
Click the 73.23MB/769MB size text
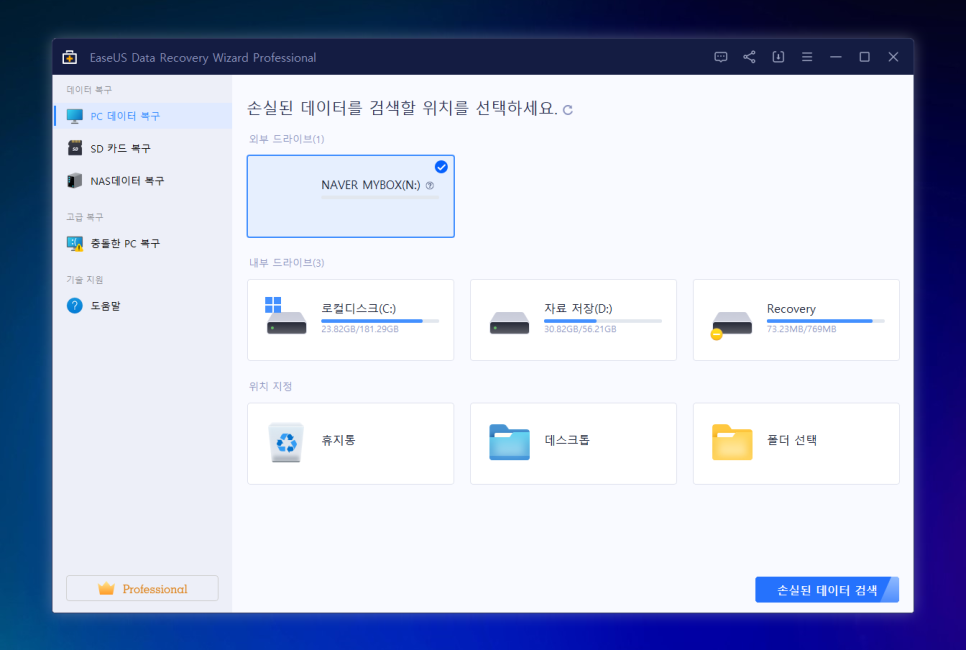802,330
